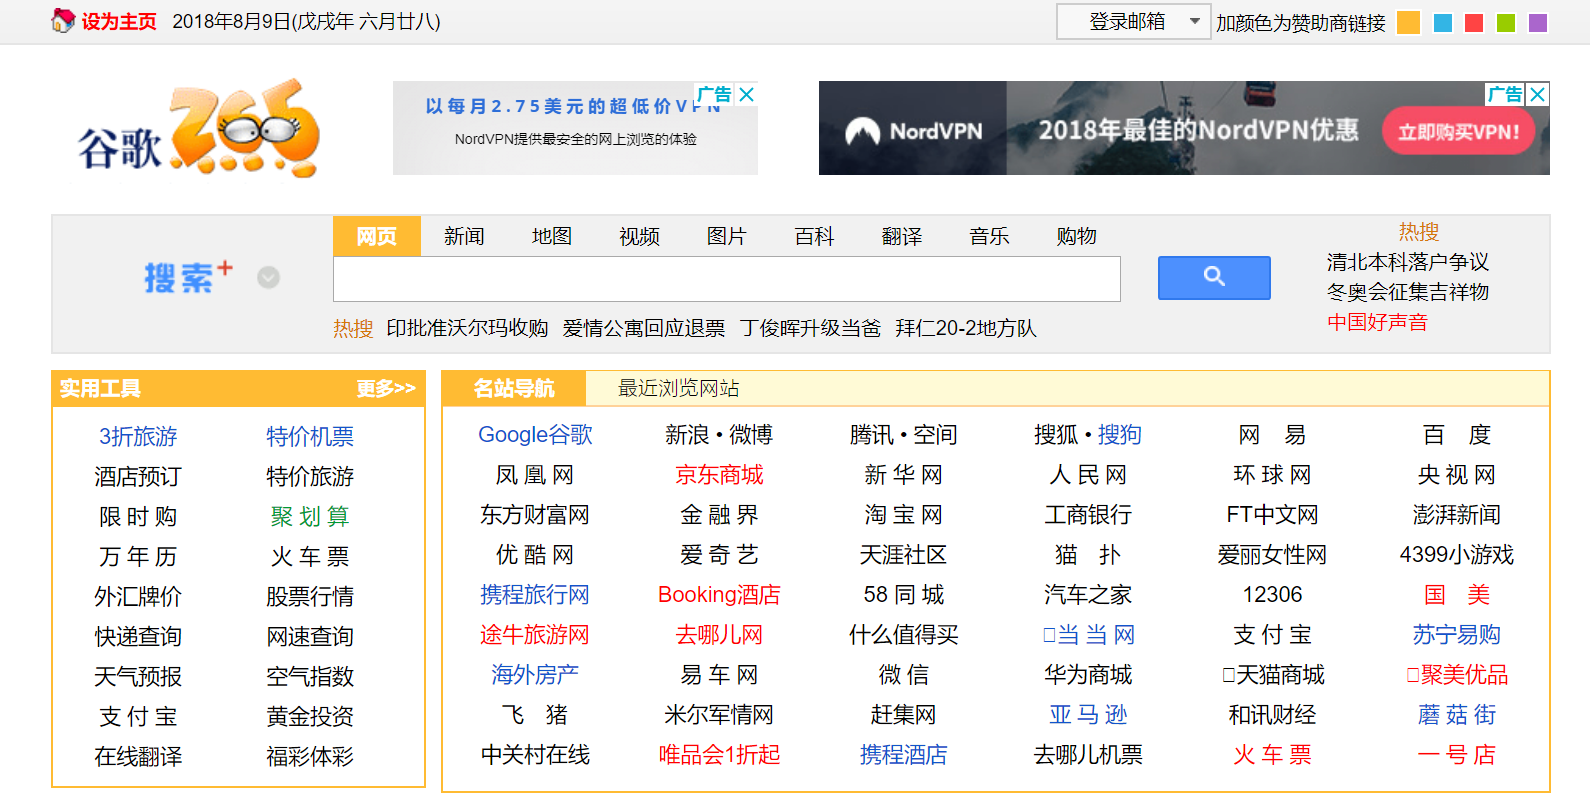Click the 立即购买VPN! button
This screenshot has height=801, width=1590.
(1459, 131)
